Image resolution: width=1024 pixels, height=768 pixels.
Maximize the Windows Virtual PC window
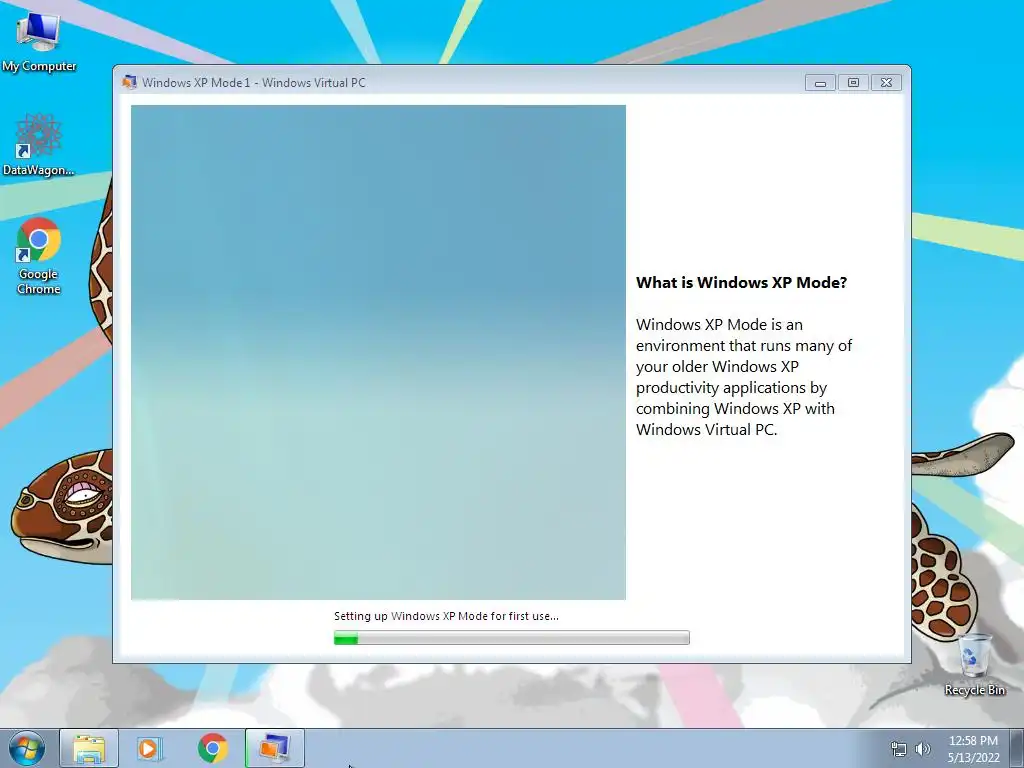[853, 83]
